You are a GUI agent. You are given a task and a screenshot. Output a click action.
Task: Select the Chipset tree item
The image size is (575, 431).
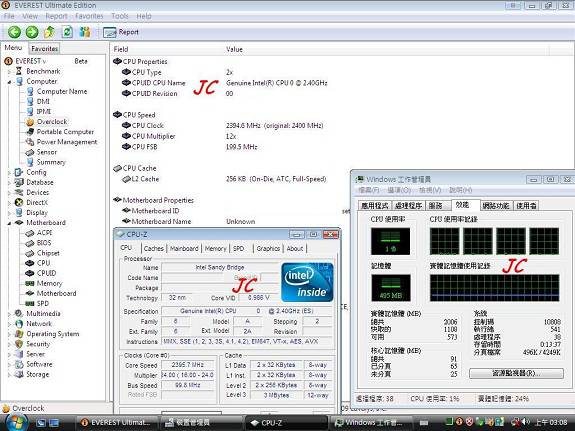pos(48,253)
